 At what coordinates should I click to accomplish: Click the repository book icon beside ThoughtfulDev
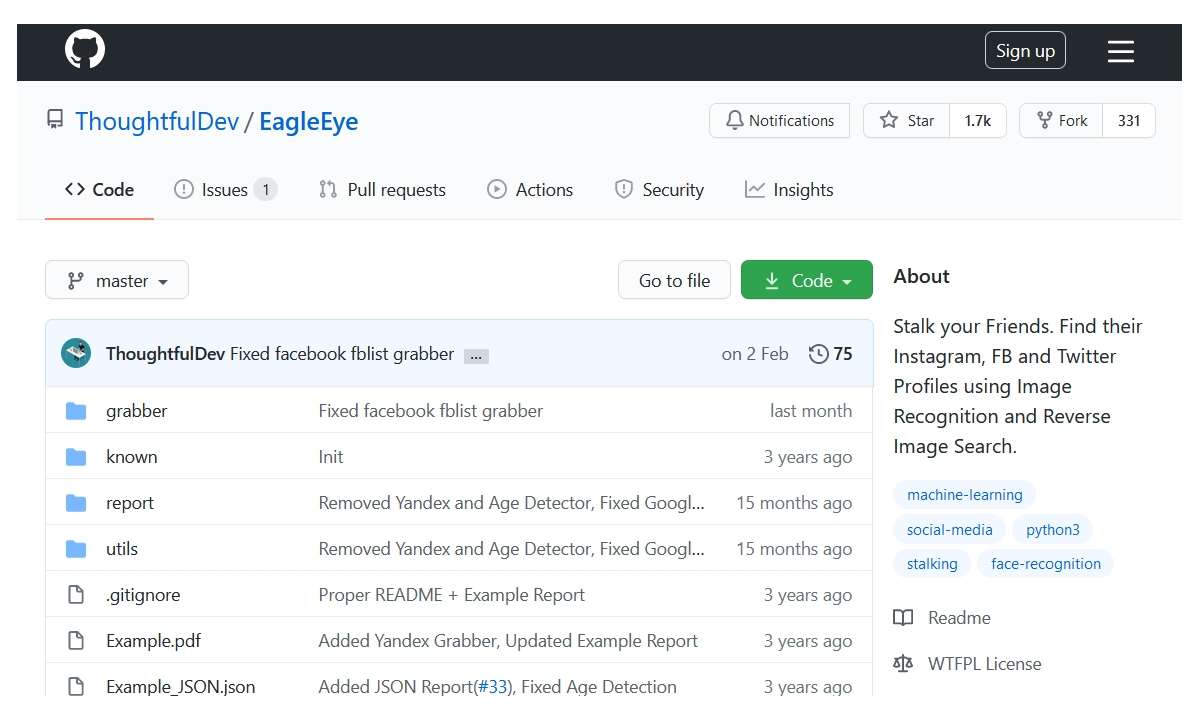[55, 121]
